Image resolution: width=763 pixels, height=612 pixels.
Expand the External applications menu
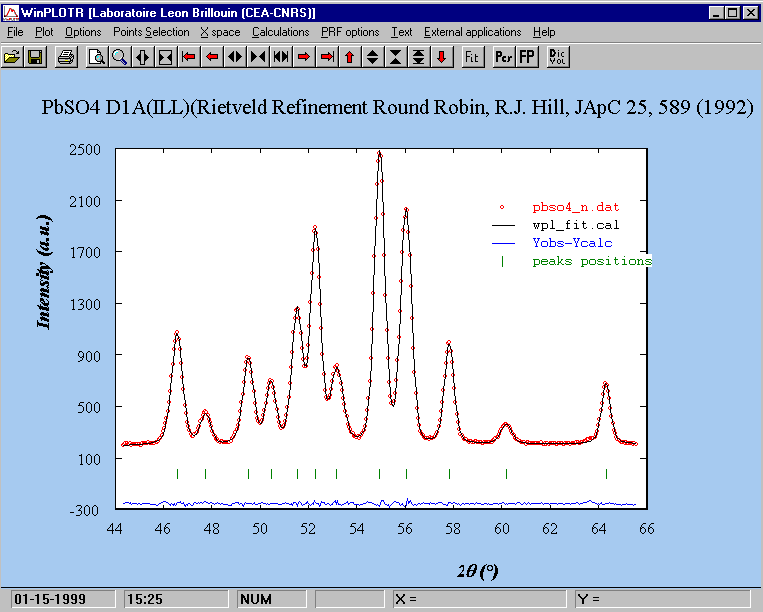pos(473,32)
